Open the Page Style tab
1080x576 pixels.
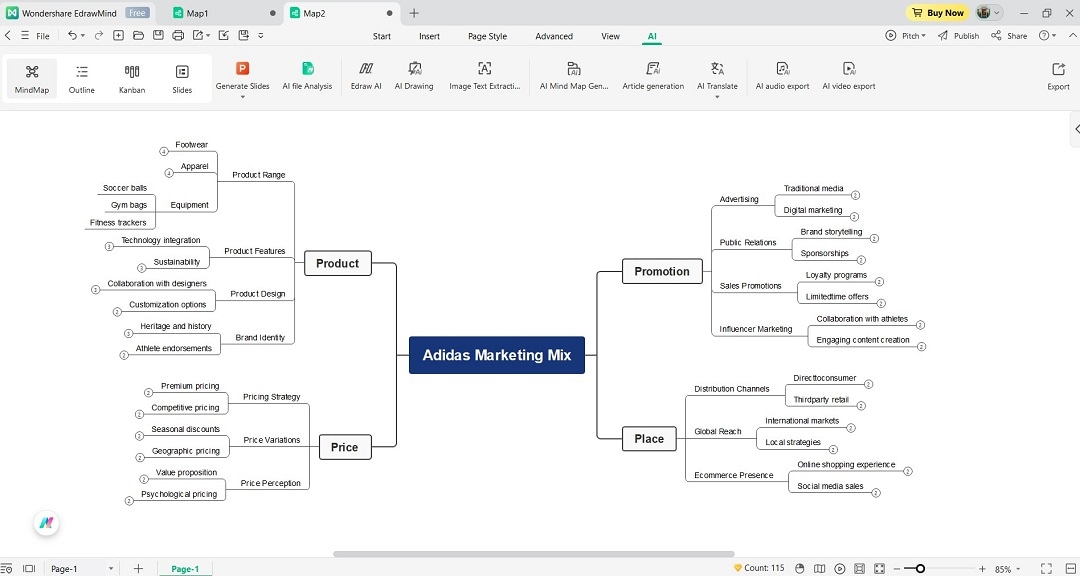tap(488, 36)
